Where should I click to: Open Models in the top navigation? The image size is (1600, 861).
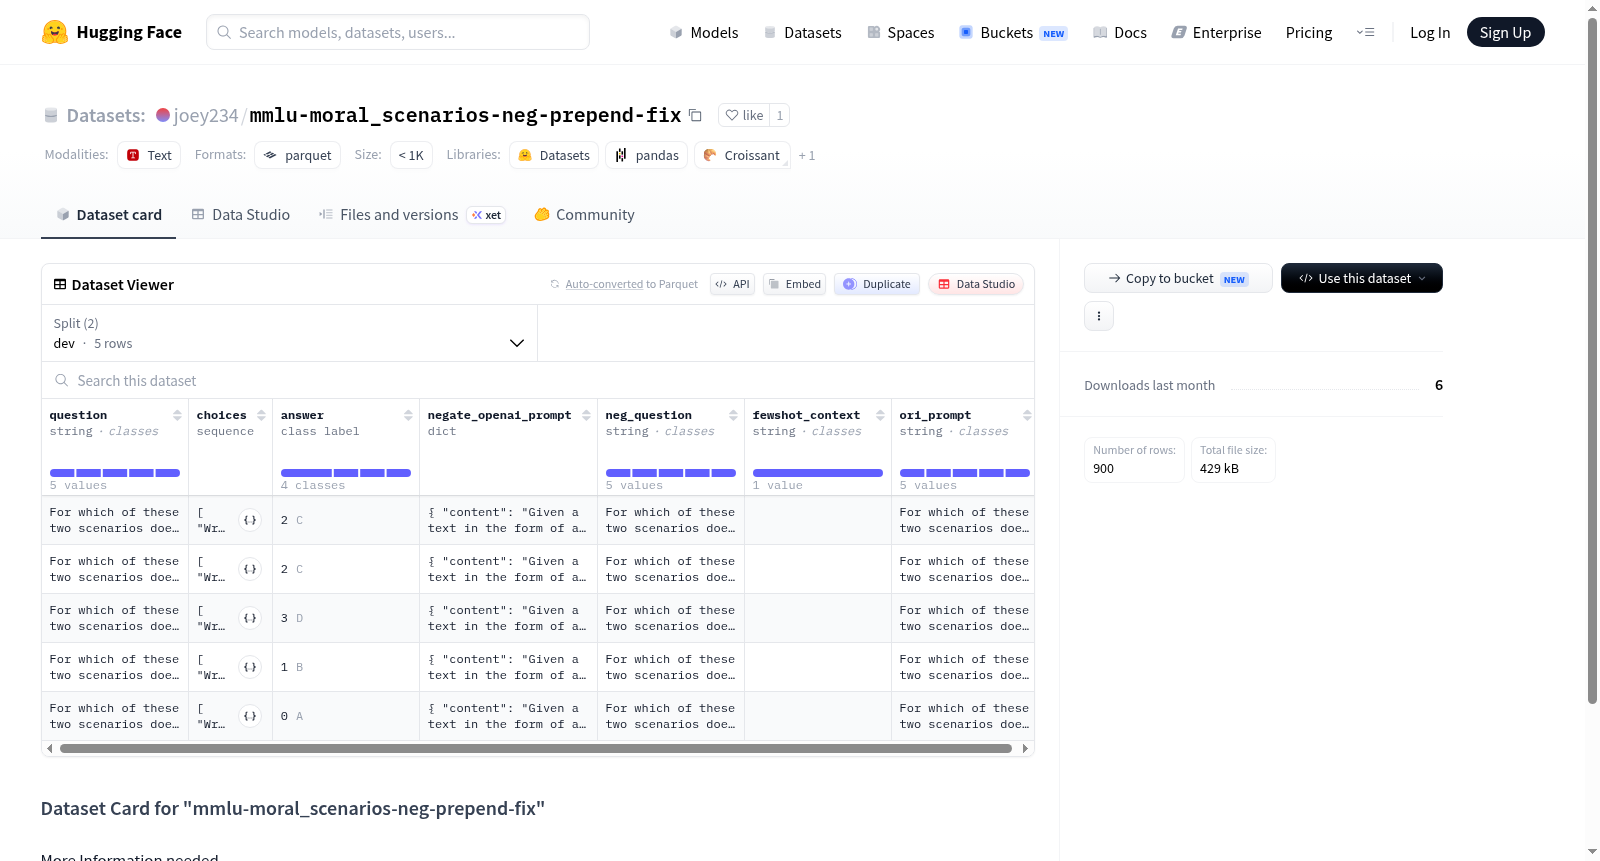[704, 33]
